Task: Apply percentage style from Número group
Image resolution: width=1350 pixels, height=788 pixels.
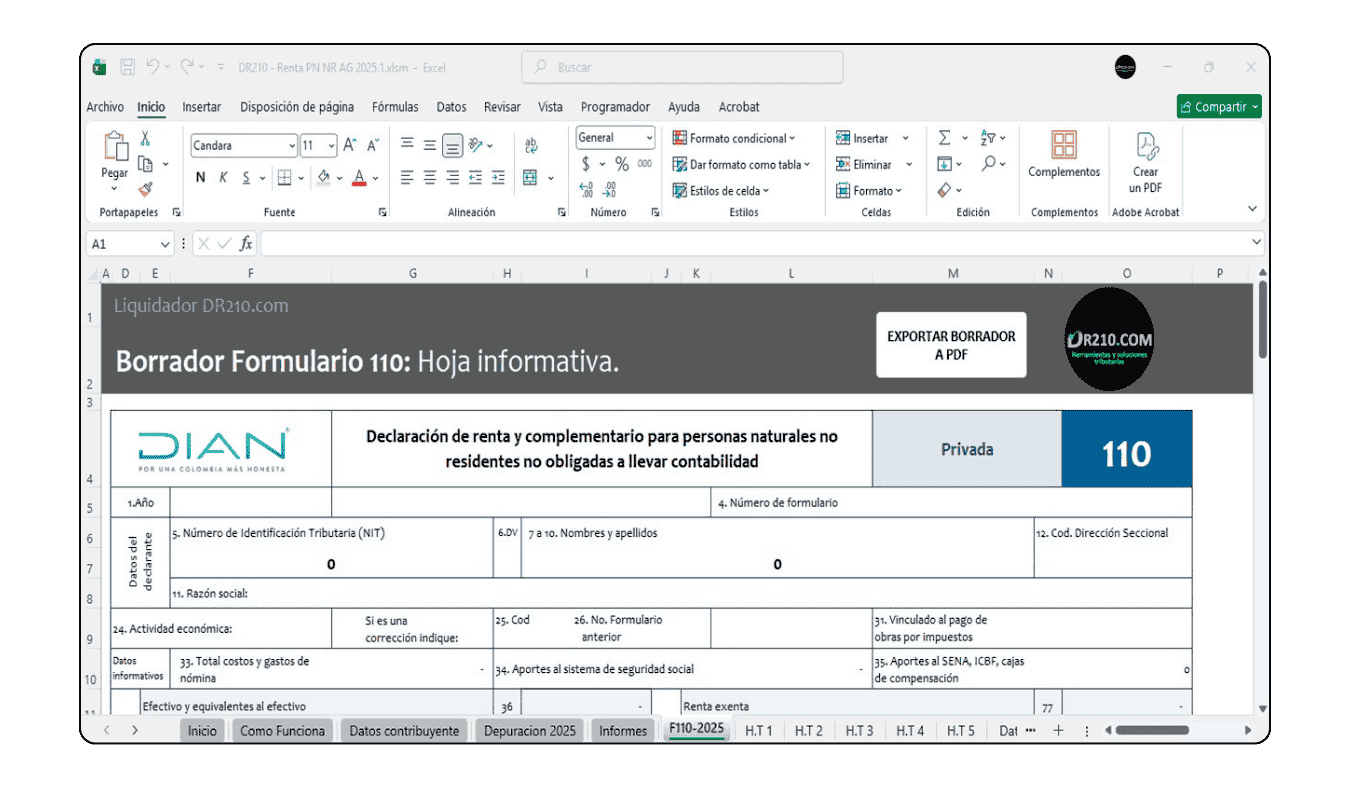Action: 622,163
